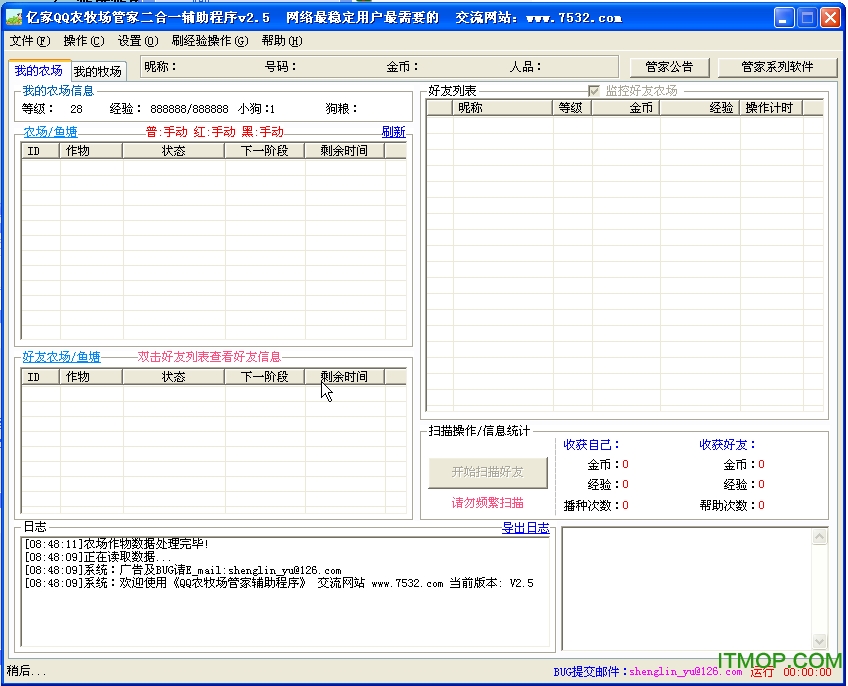Click the 播种次数 value
Screen dimensions: 848x686
tap(625, 505)
